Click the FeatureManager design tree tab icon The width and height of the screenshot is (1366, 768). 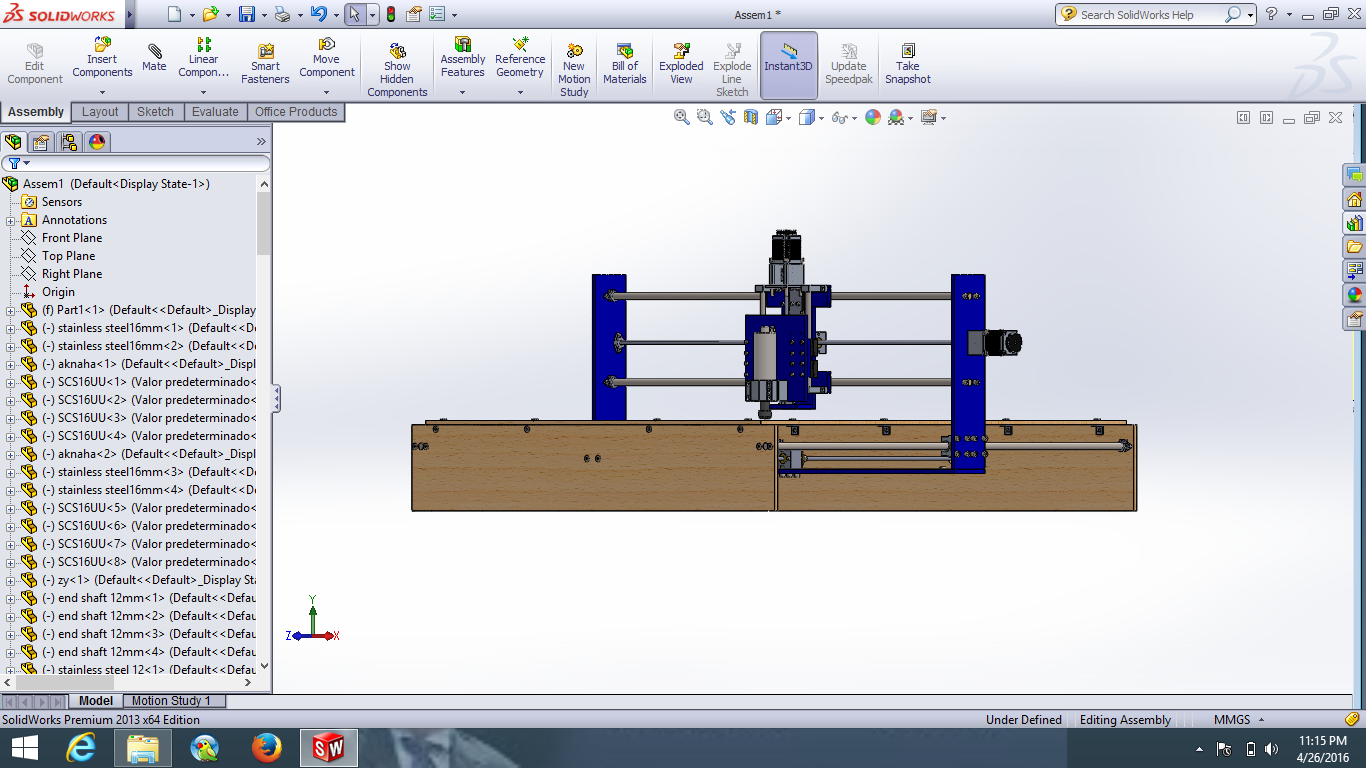[13, 142]
